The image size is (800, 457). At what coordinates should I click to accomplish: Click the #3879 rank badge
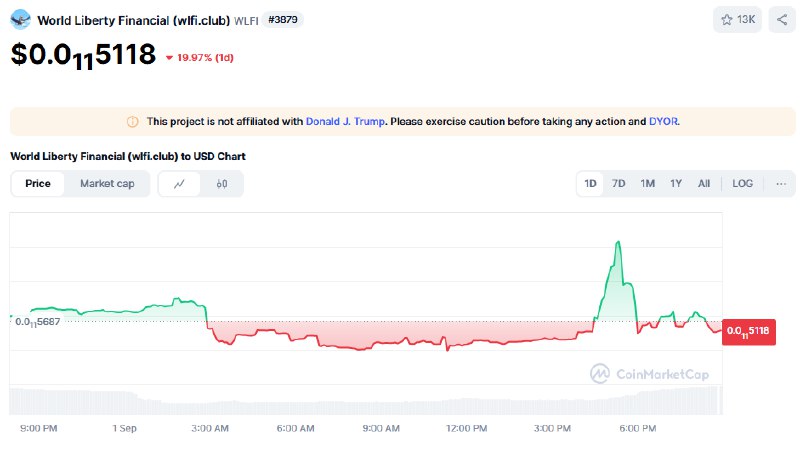click(283, 20)
